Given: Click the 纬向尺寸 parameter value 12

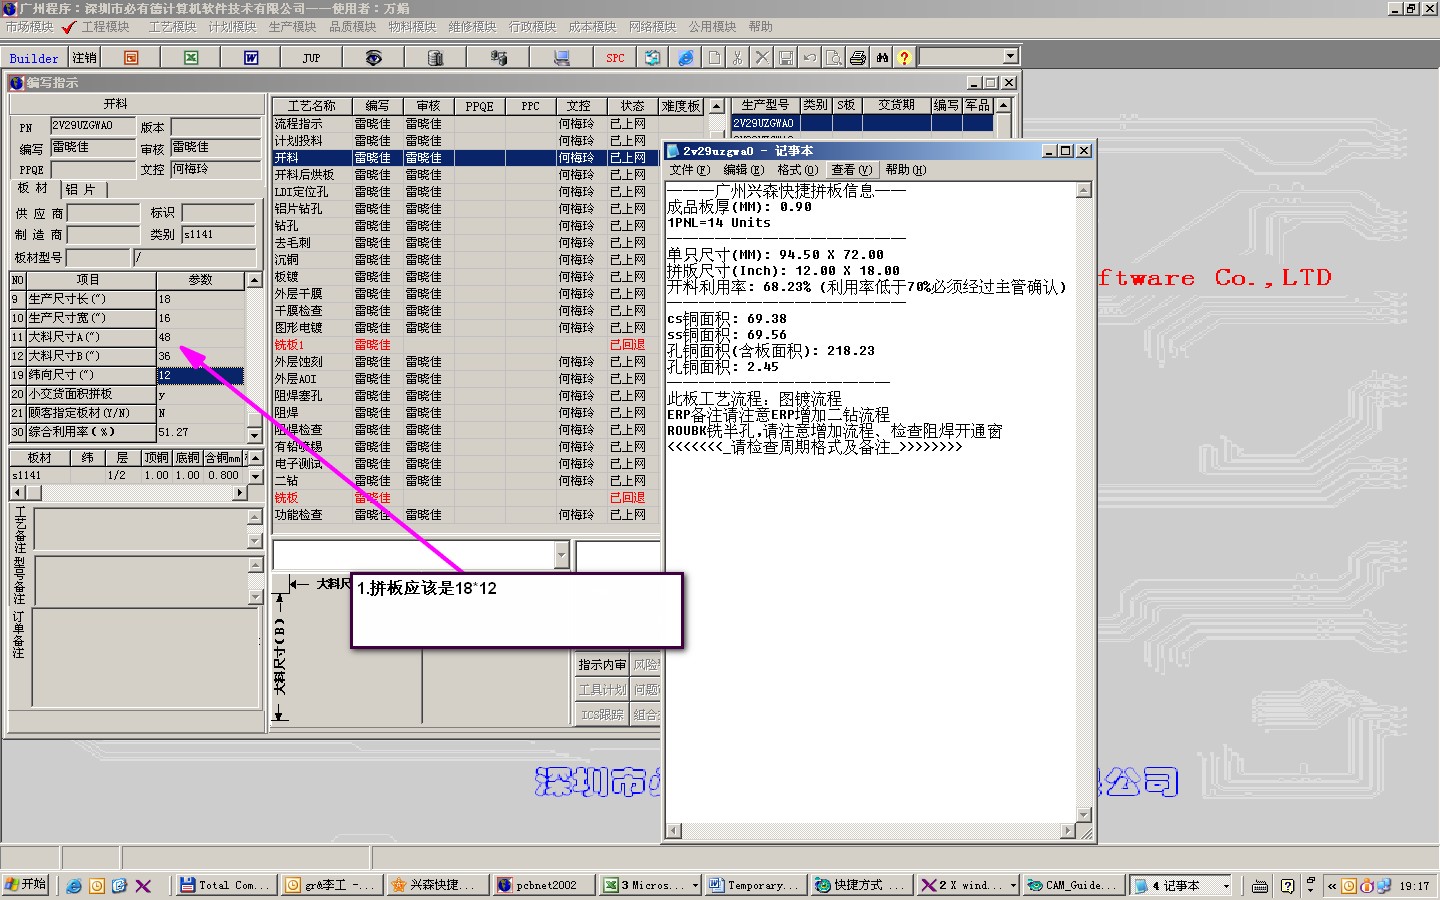Looking at the screenshot, I should coord(200,375).
